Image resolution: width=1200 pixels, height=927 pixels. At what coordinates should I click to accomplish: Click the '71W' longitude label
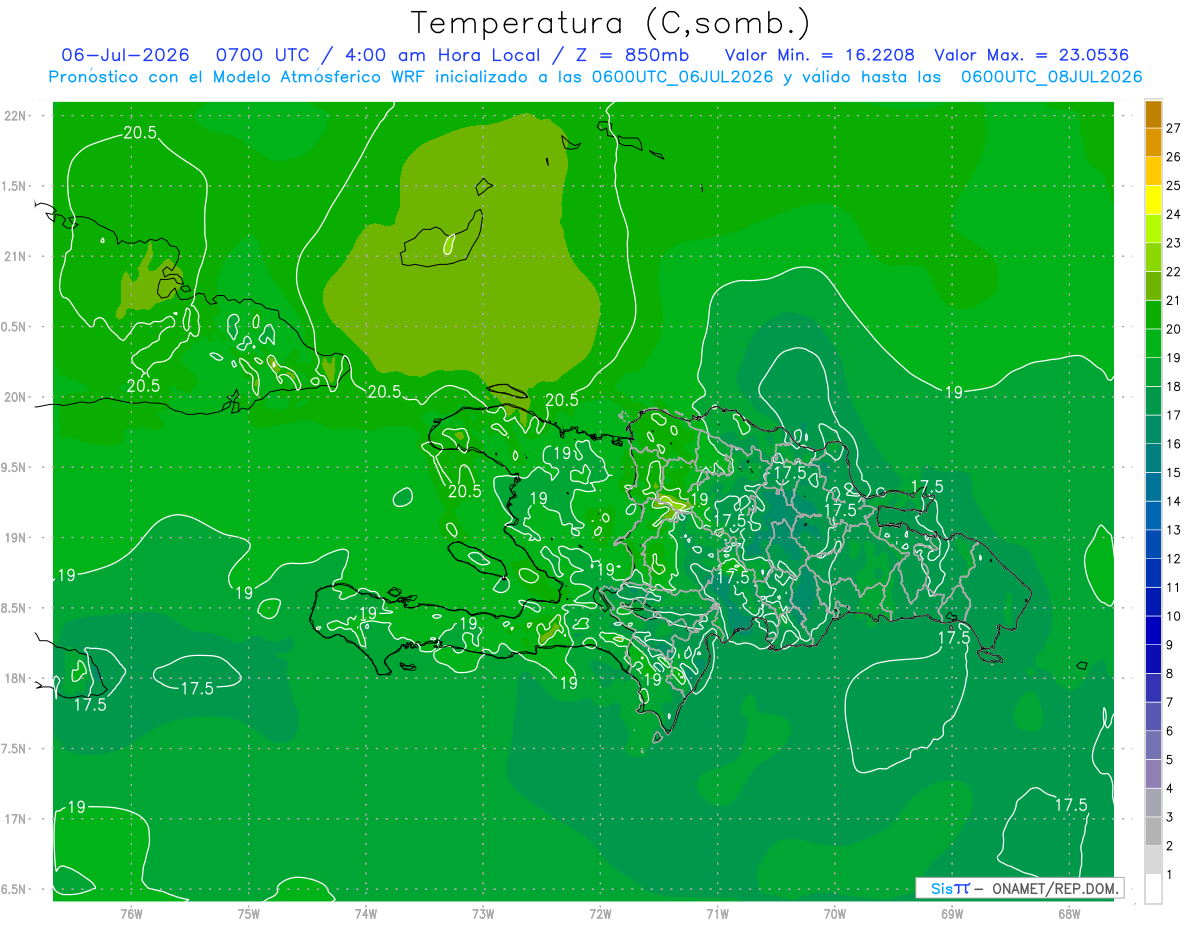[717, 914]
